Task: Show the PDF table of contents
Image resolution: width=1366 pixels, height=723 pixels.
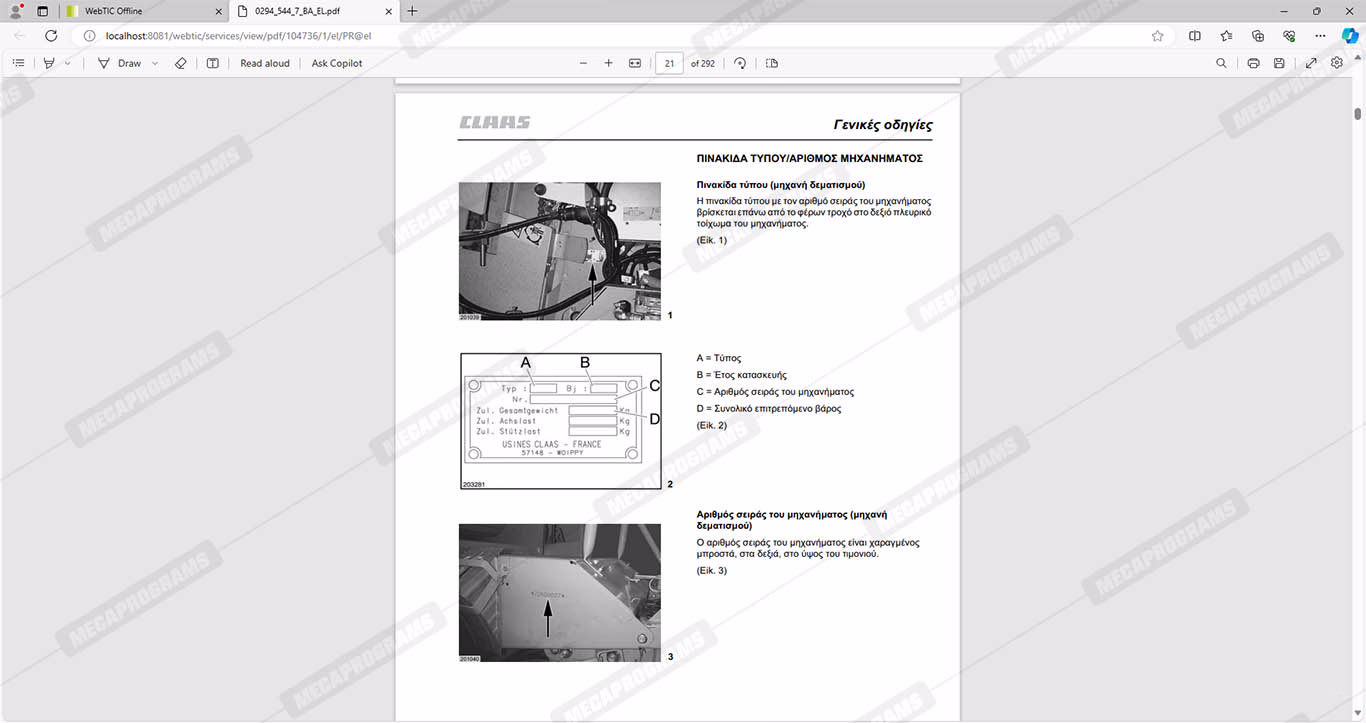Action: pyautogui.click(x=18, y=63)
